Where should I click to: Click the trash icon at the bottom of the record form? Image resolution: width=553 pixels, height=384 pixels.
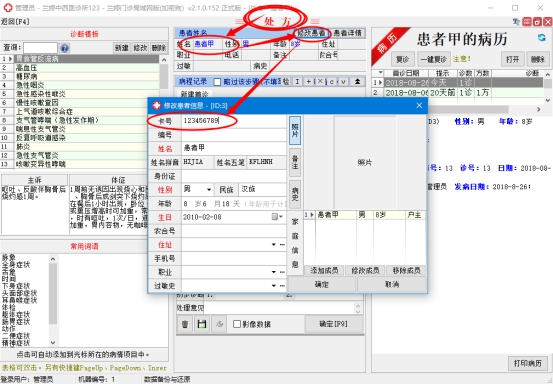185,324
